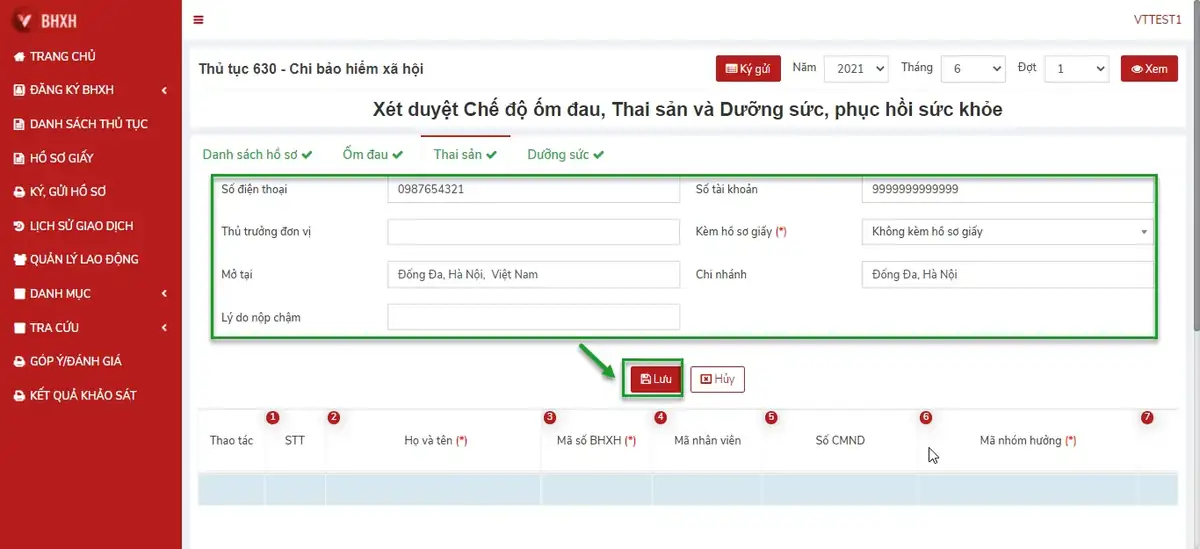This screenshot has width=1200, height=549.
Task: Switch to Ốm đau tab
Action: coord(372,155)
